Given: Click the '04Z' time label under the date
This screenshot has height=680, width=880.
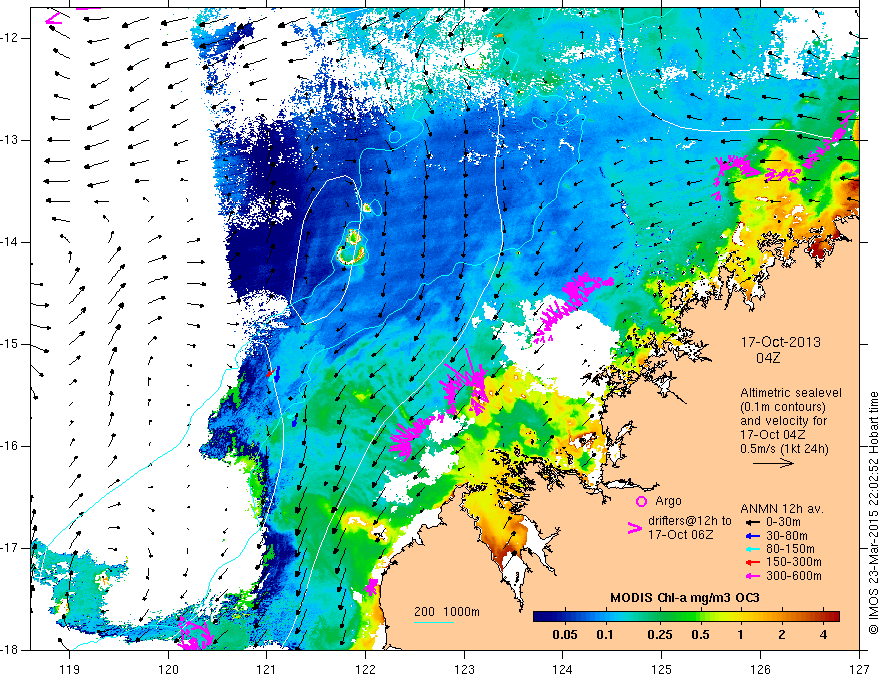Looking at the screenshot, I should click(768, 358).
